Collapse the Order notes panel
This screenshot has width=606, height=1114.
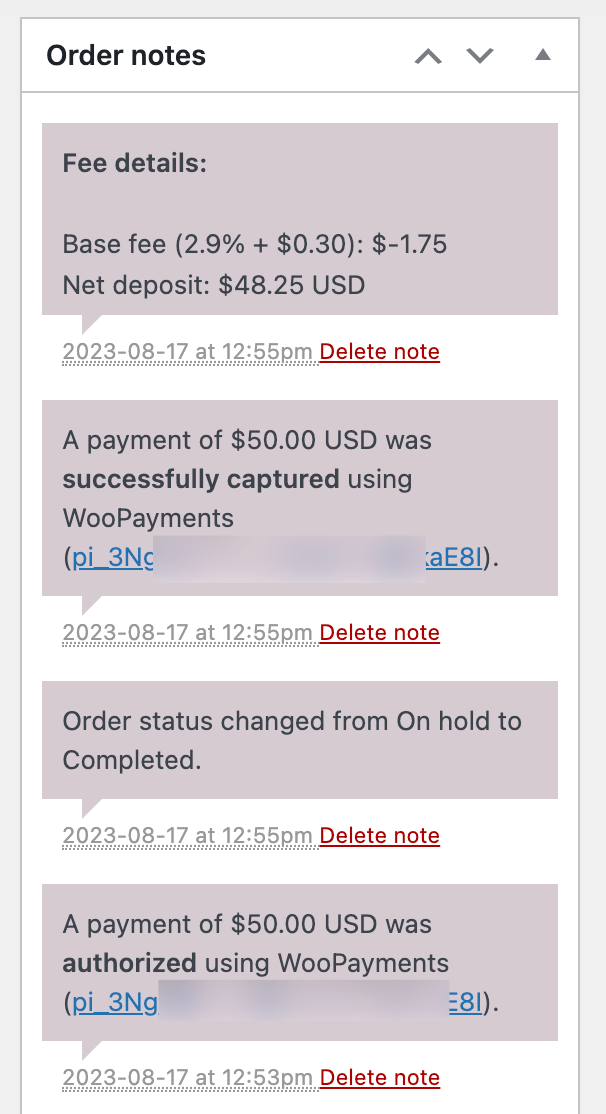[541, 56]
